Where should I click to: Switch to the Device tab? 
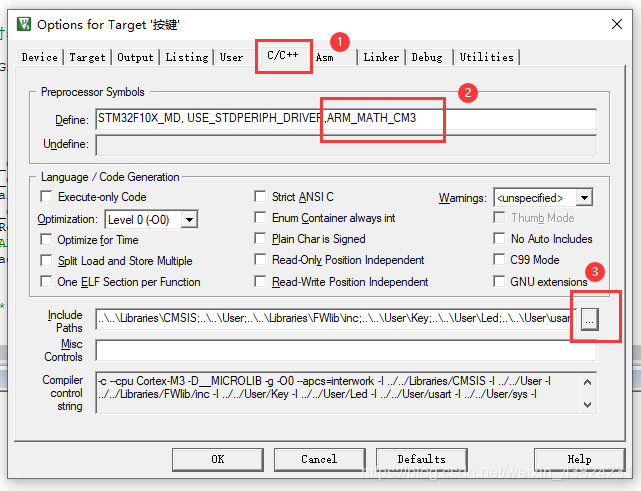pyautogui.click(x=40, y=57)
